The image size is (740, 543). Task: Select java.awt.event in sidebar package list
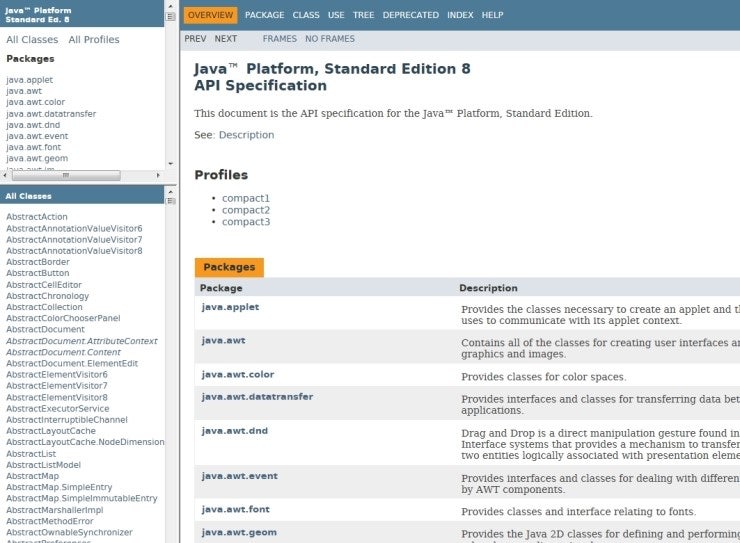coord(37,136)
